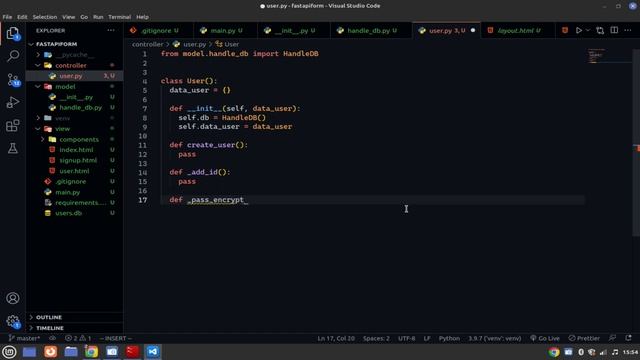Open the Search view icon

coord(13,56)
